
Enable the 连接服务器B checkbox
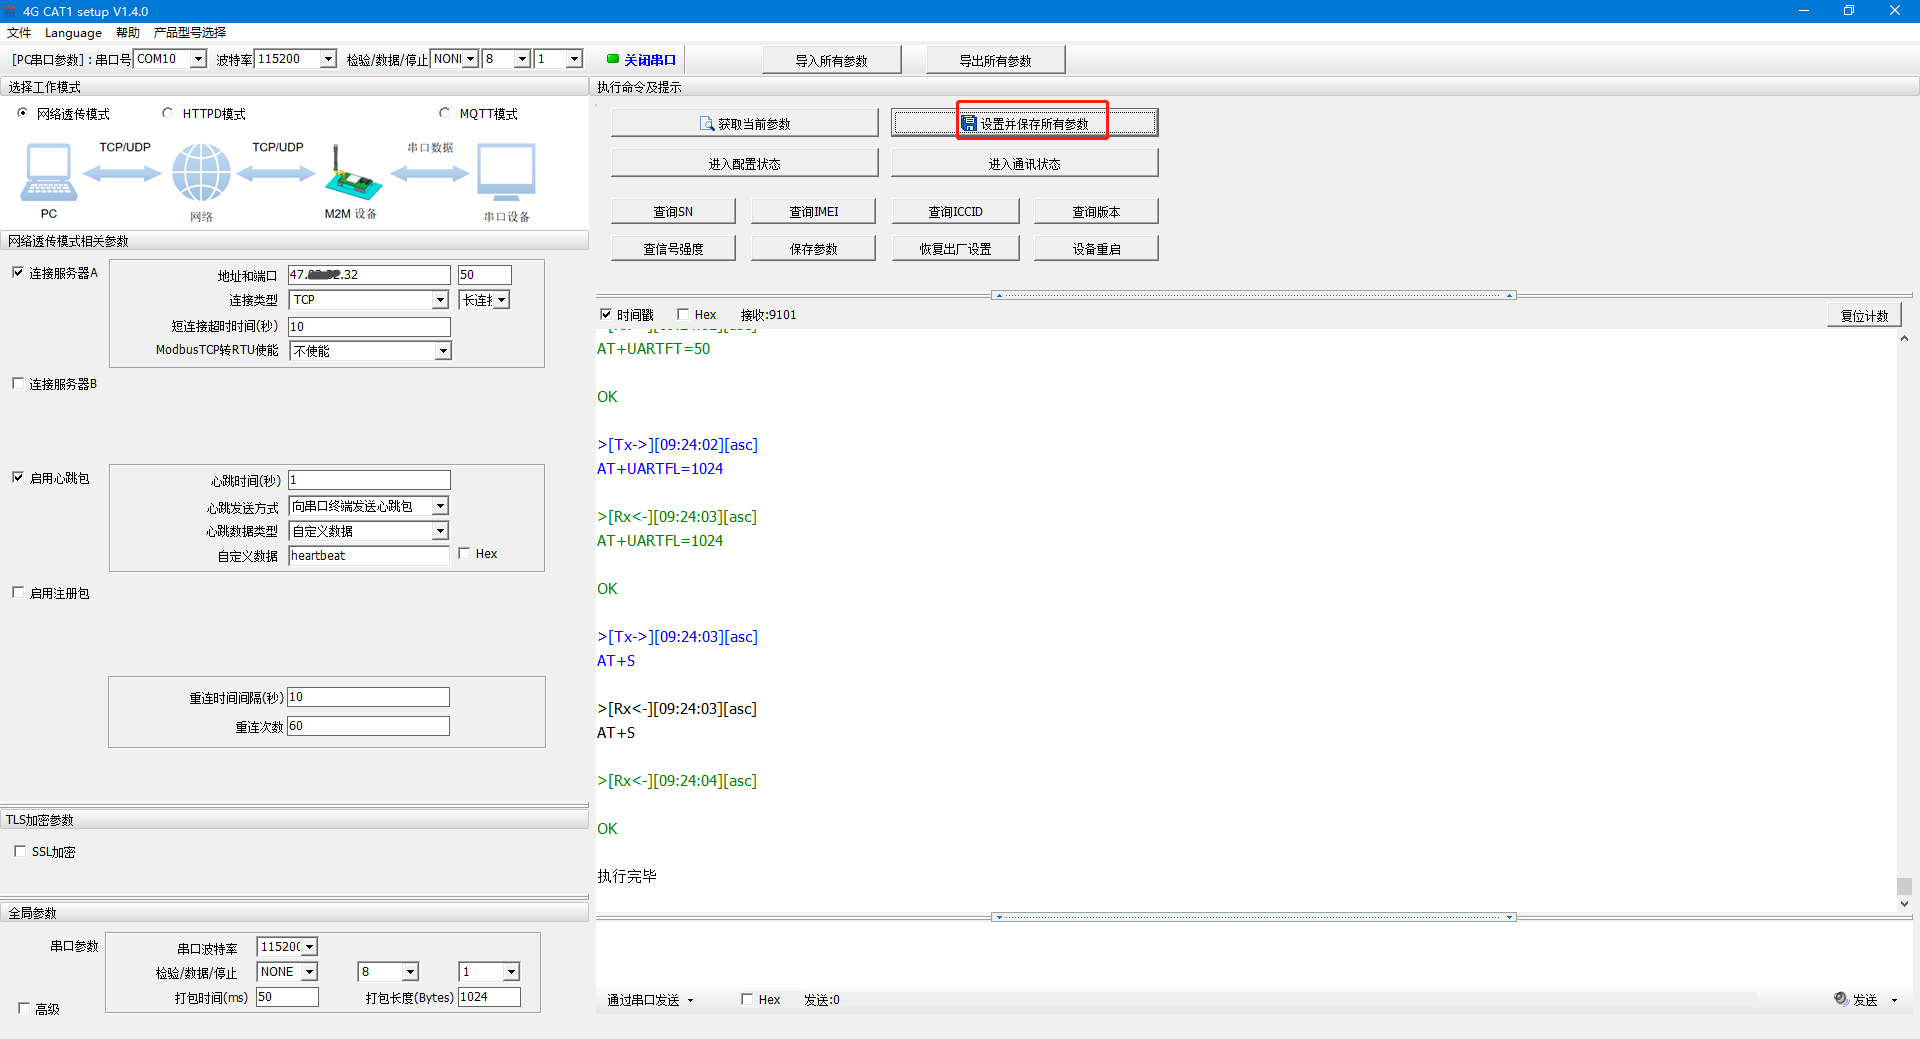[18, 383]
